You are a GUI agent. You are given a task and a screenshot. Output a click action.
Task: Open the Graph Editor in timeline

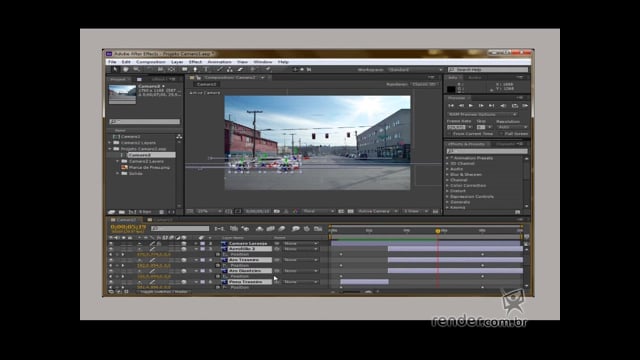pyautogui.click(x=318, y=229)
